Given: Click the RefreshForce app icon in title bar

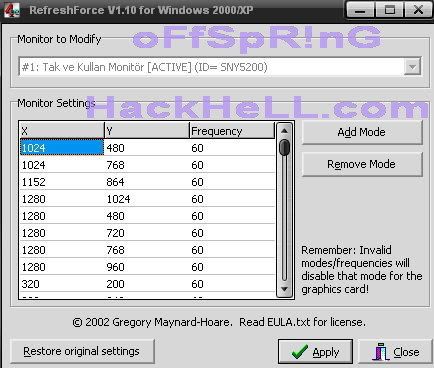Looking at the screenshot, I should (11, 10).
